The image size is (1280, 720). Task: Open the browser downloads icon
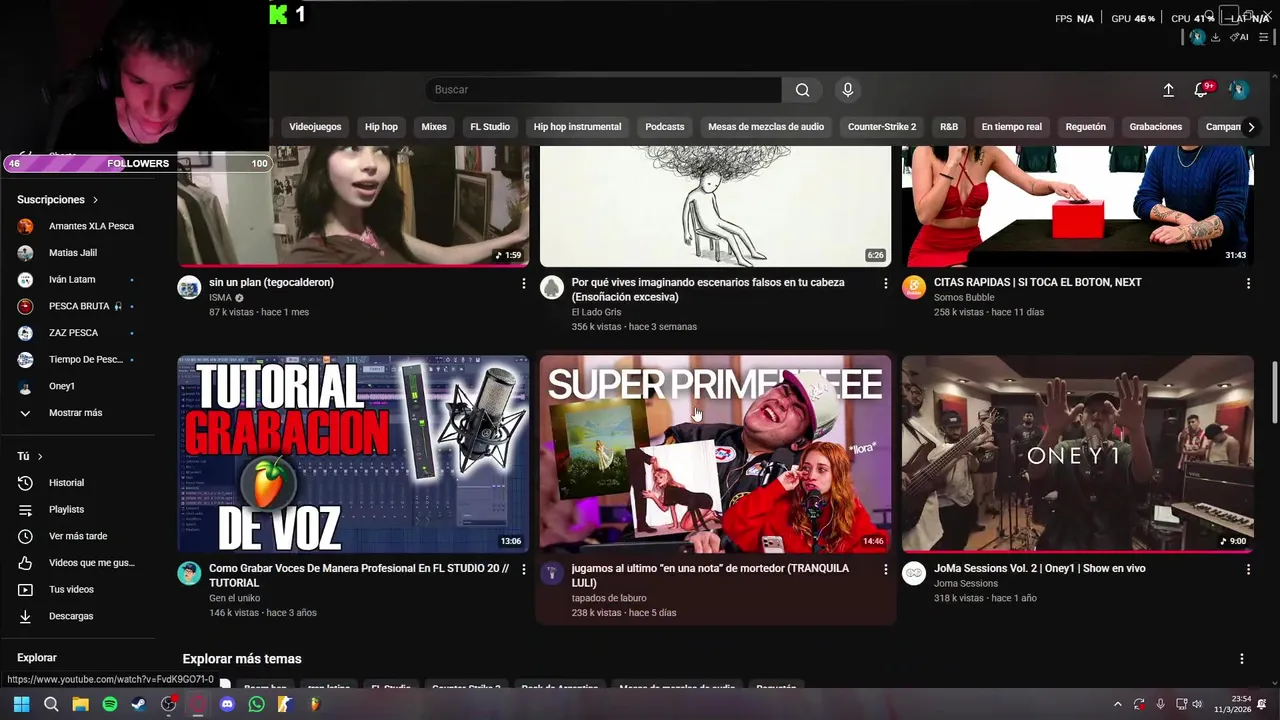point(1215,37)
